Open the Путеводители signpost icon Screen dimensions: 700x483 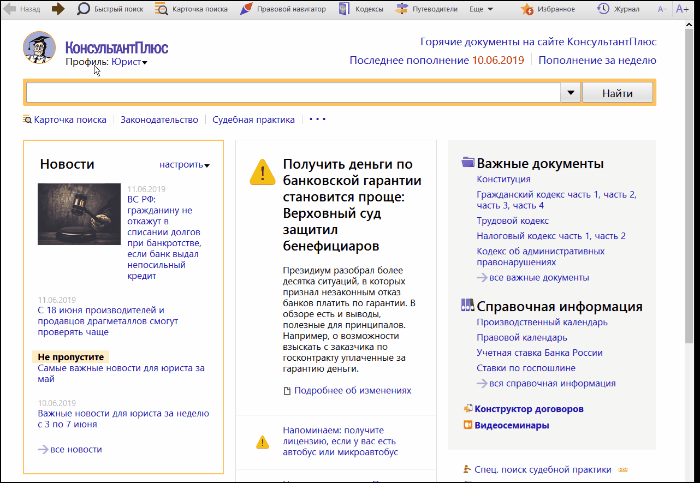click(402, 8)
